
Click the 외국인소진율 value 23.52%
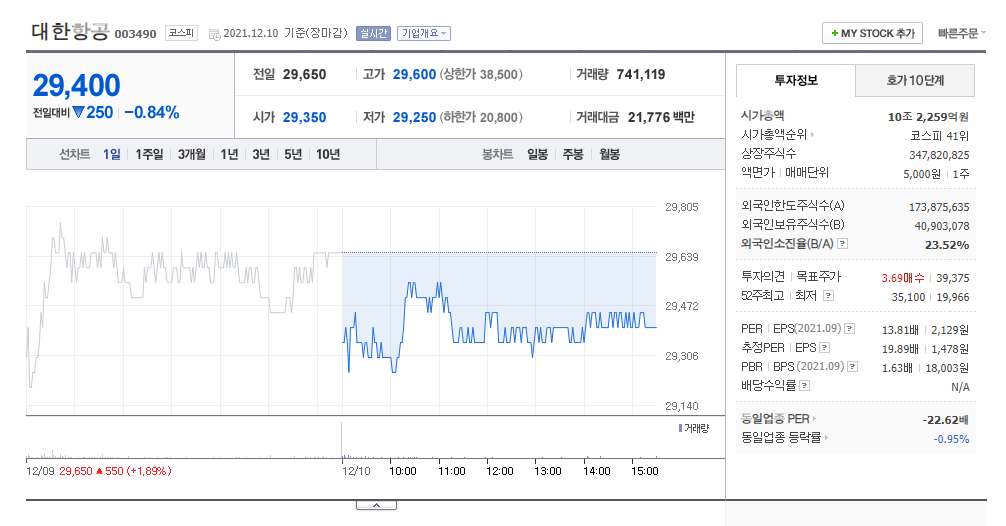pyautogui.click(x=947, y=245)
